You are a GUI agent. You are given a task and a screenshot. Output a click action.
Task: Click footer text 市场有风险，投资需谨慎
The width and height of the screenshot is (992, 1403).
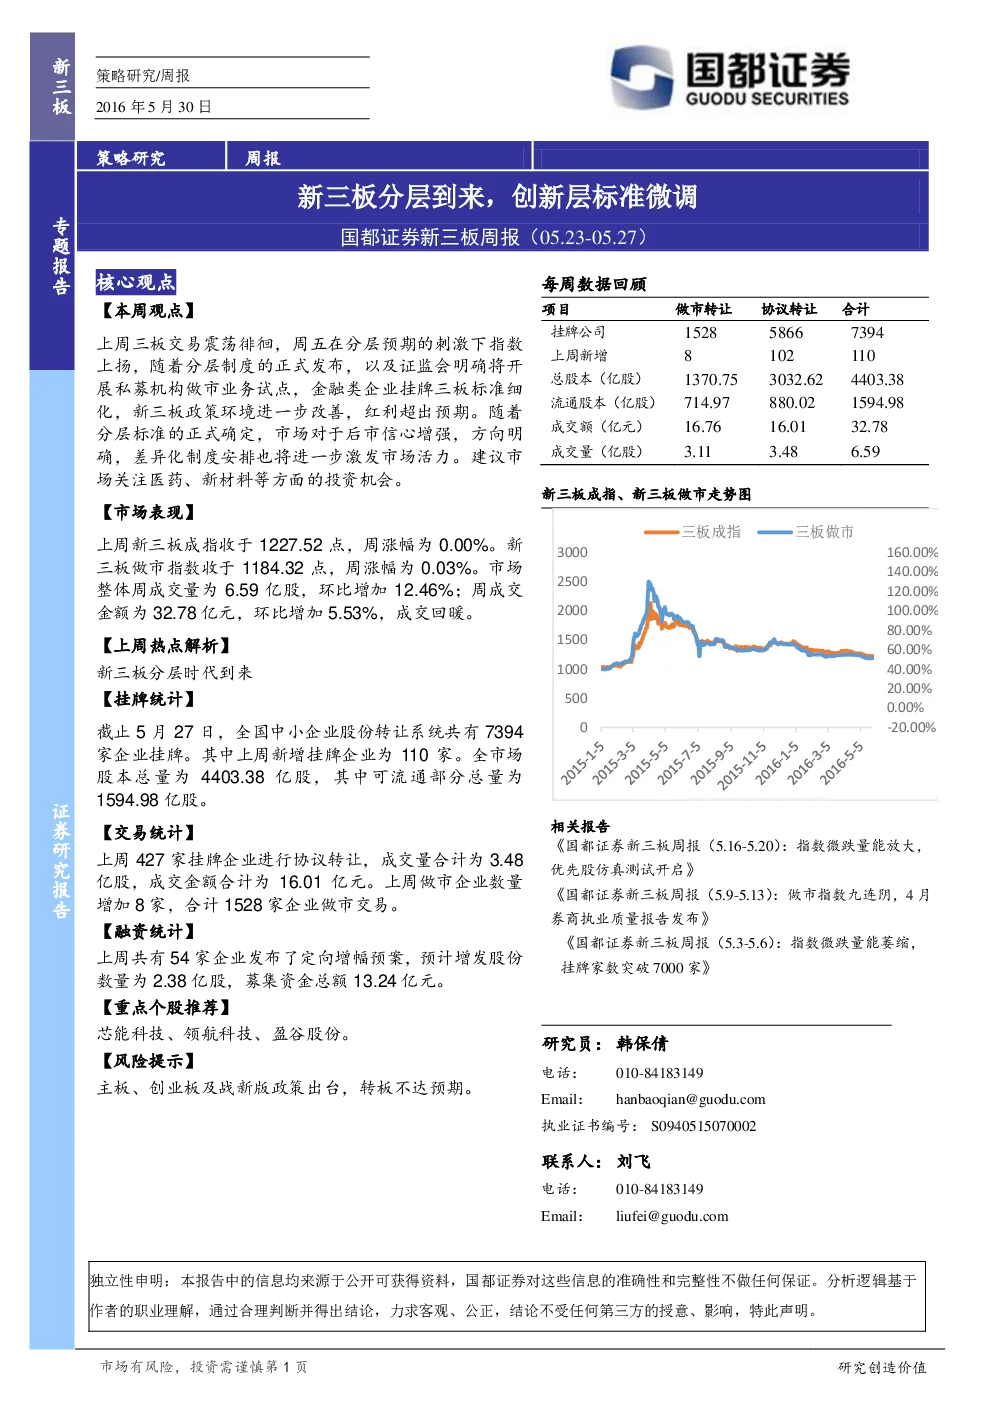coord(182,1367)
